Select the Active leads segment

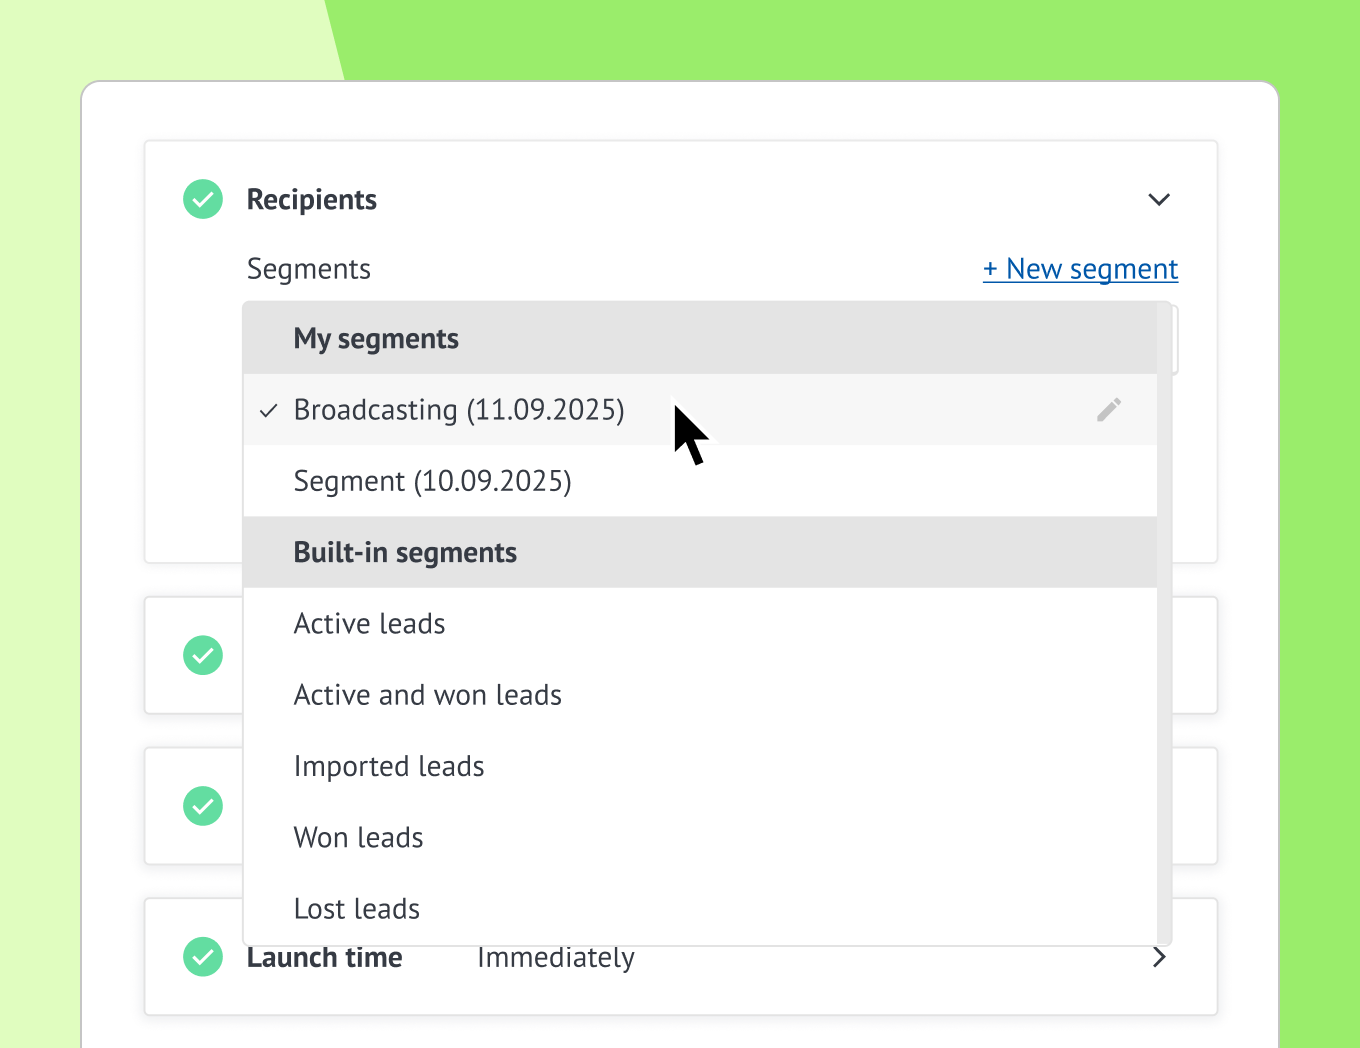point(369,624)
